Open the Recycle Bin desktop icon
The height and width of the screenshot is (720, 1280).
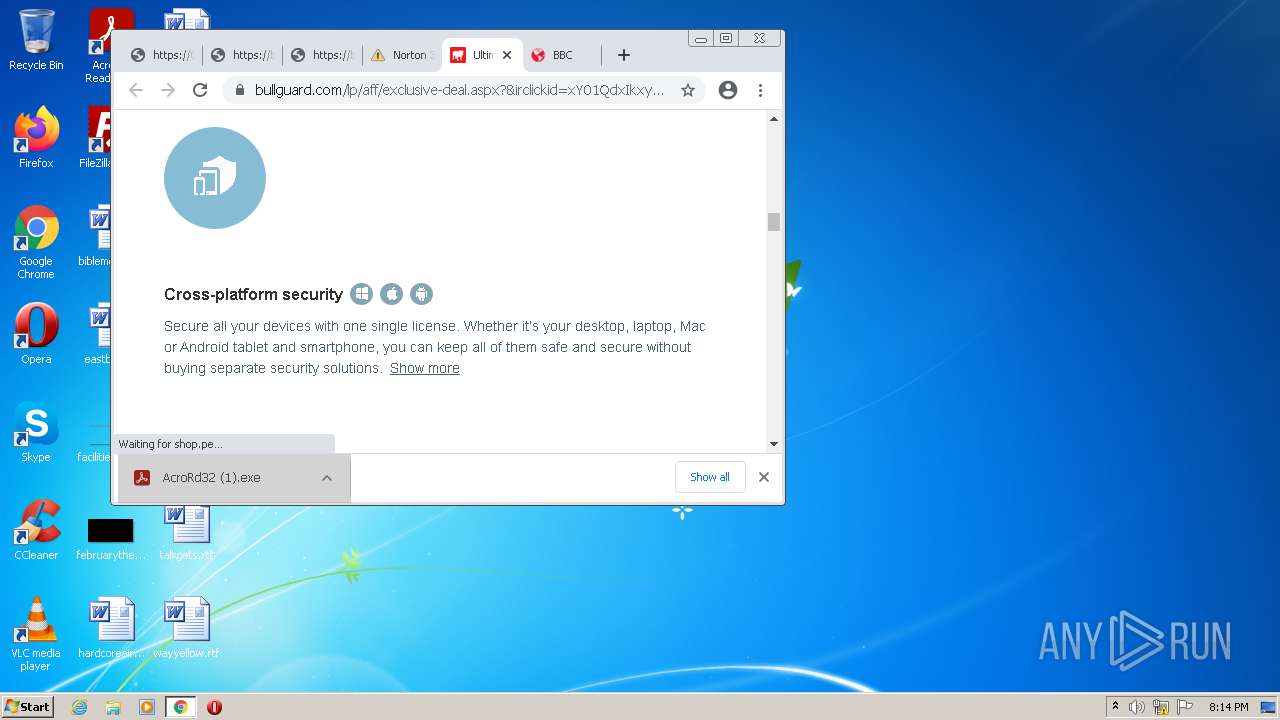click(36, 40)
